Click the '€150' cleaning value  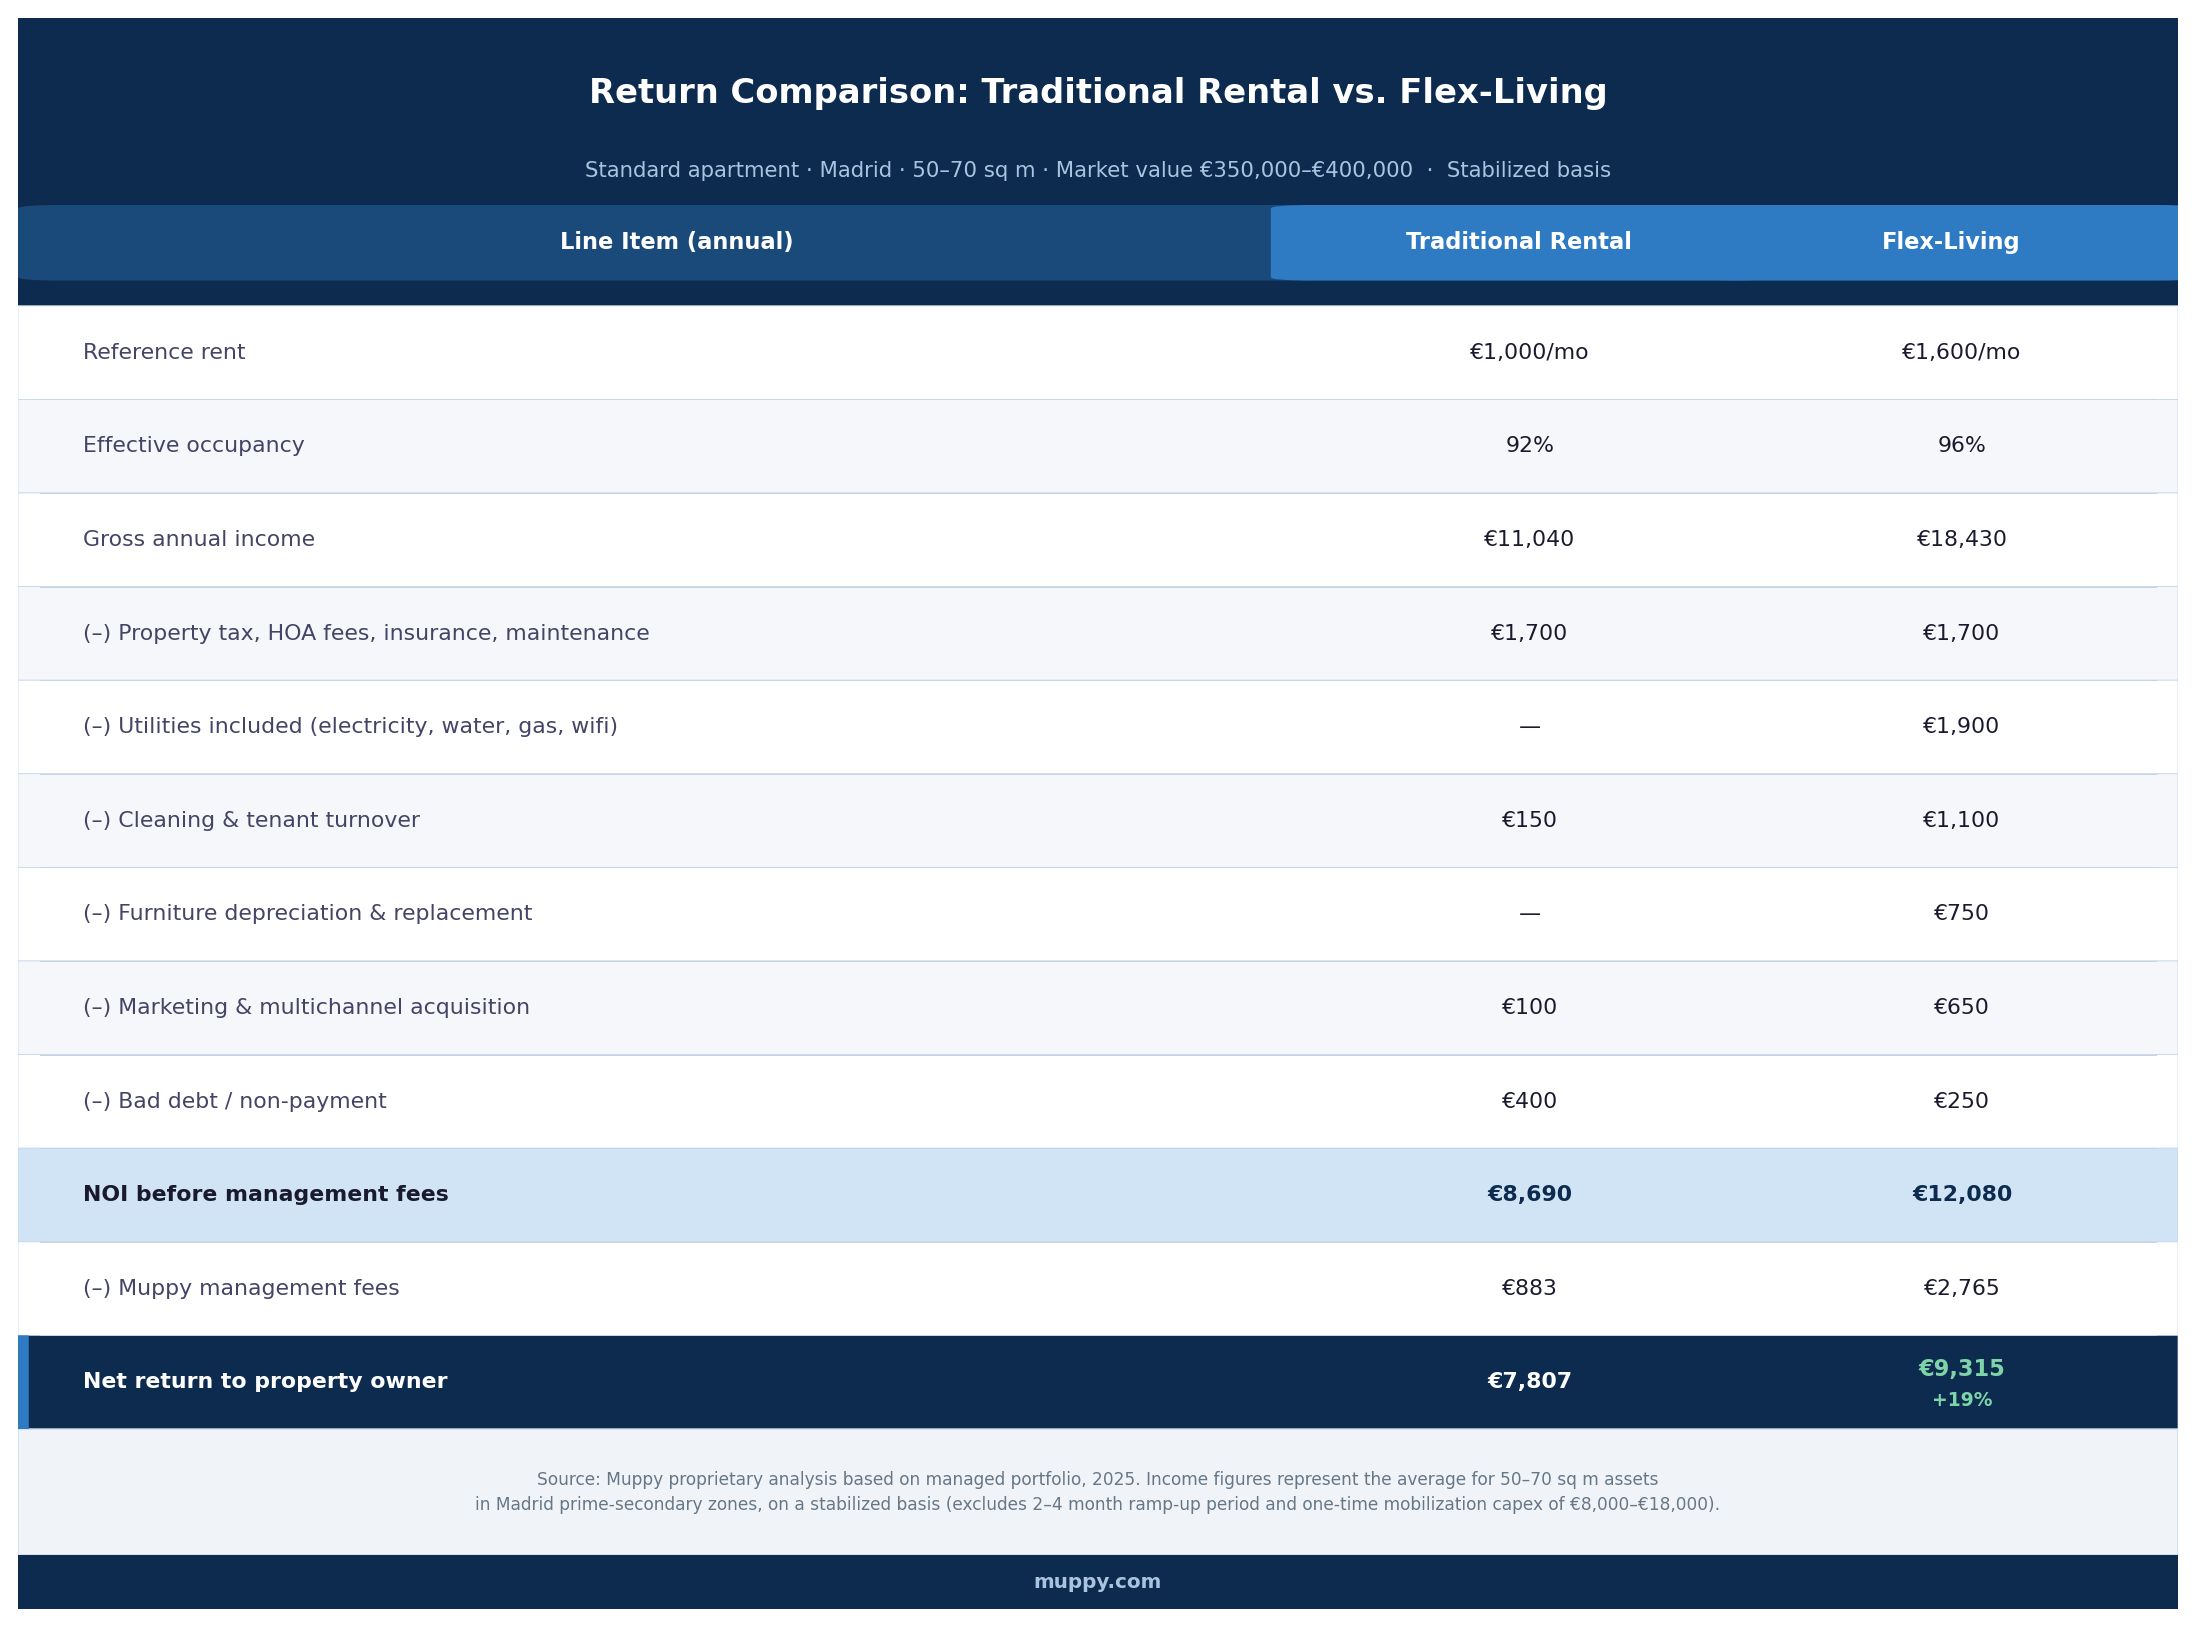coord(1529,821)
